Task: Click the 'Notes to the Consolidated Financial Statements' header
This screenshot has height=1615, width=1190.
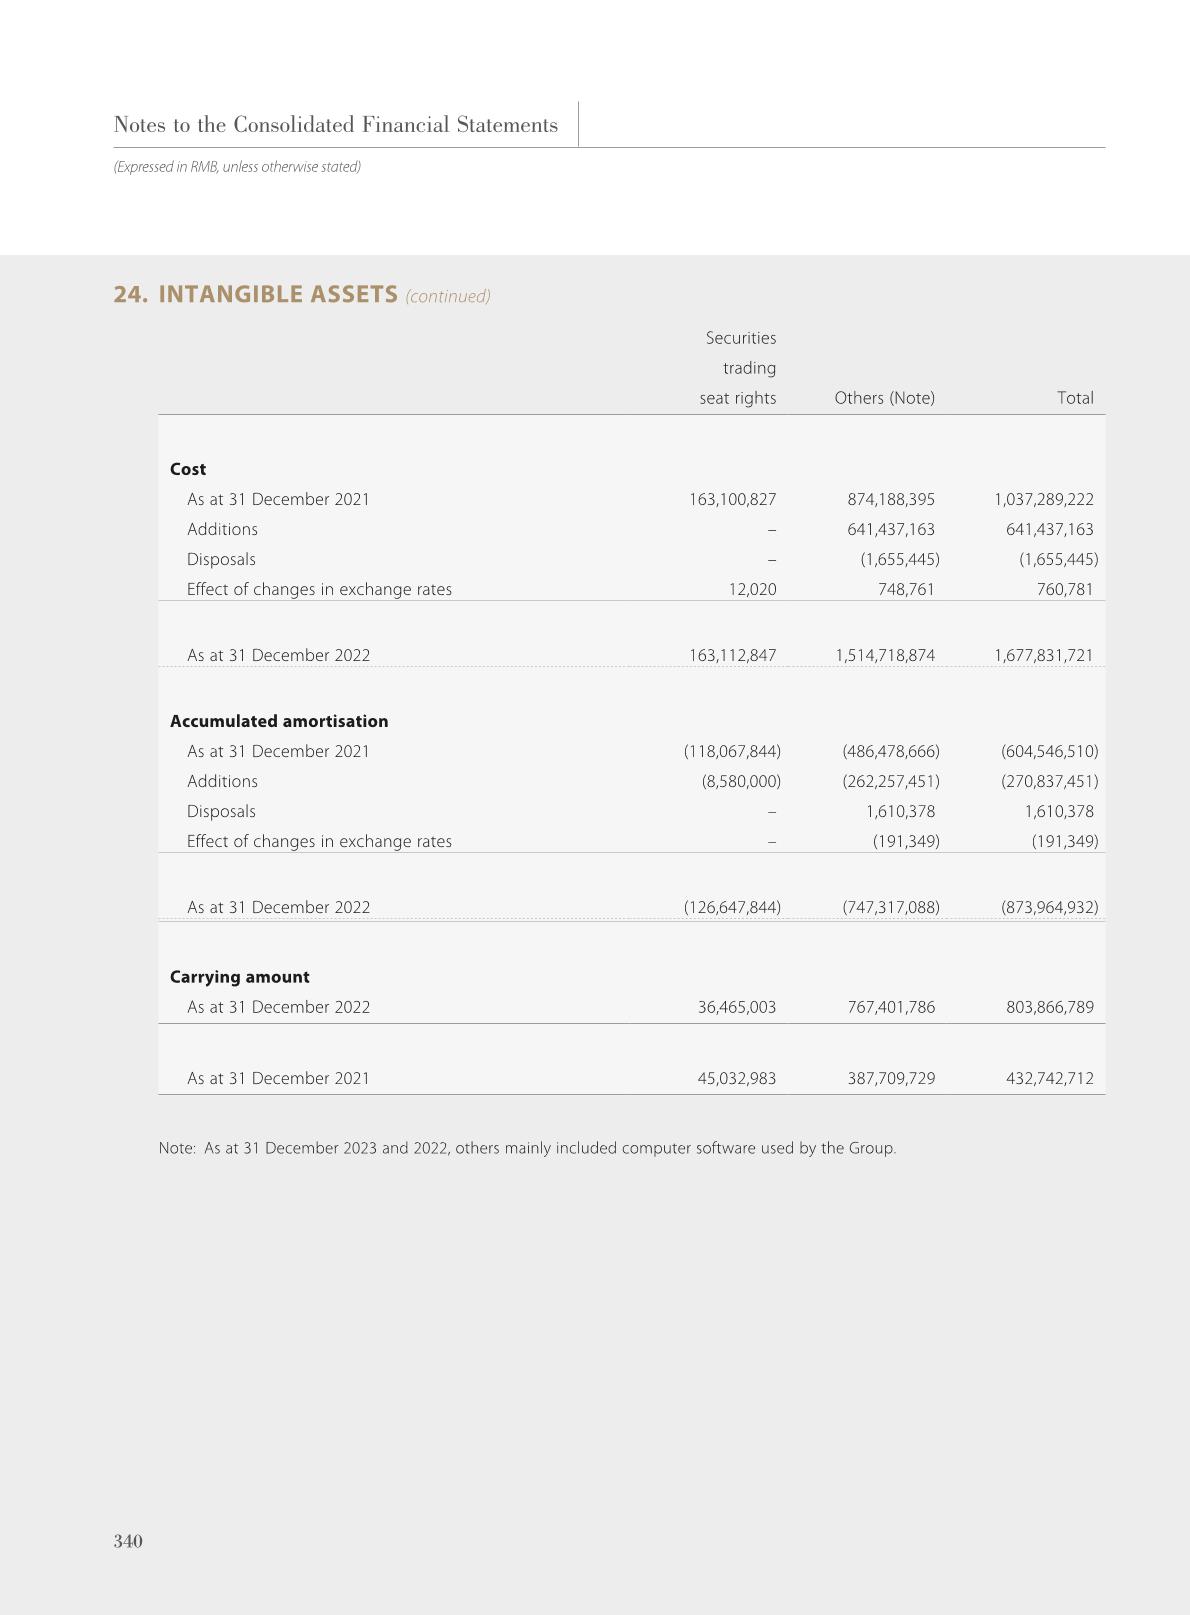Action: pos(336,125)
